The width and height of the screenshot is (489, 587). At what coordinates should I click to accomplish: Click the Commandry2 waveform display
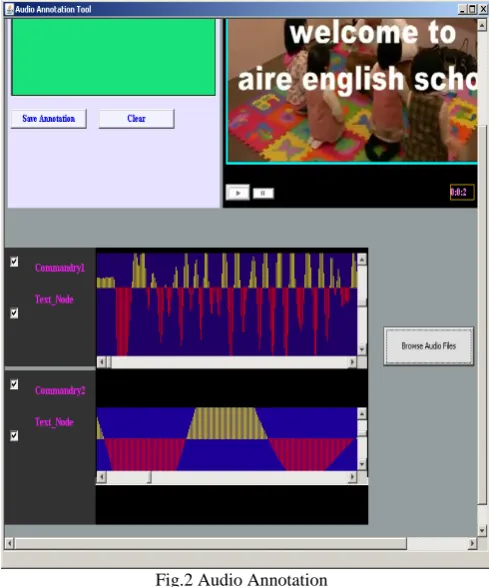click(x=227, y=439)
